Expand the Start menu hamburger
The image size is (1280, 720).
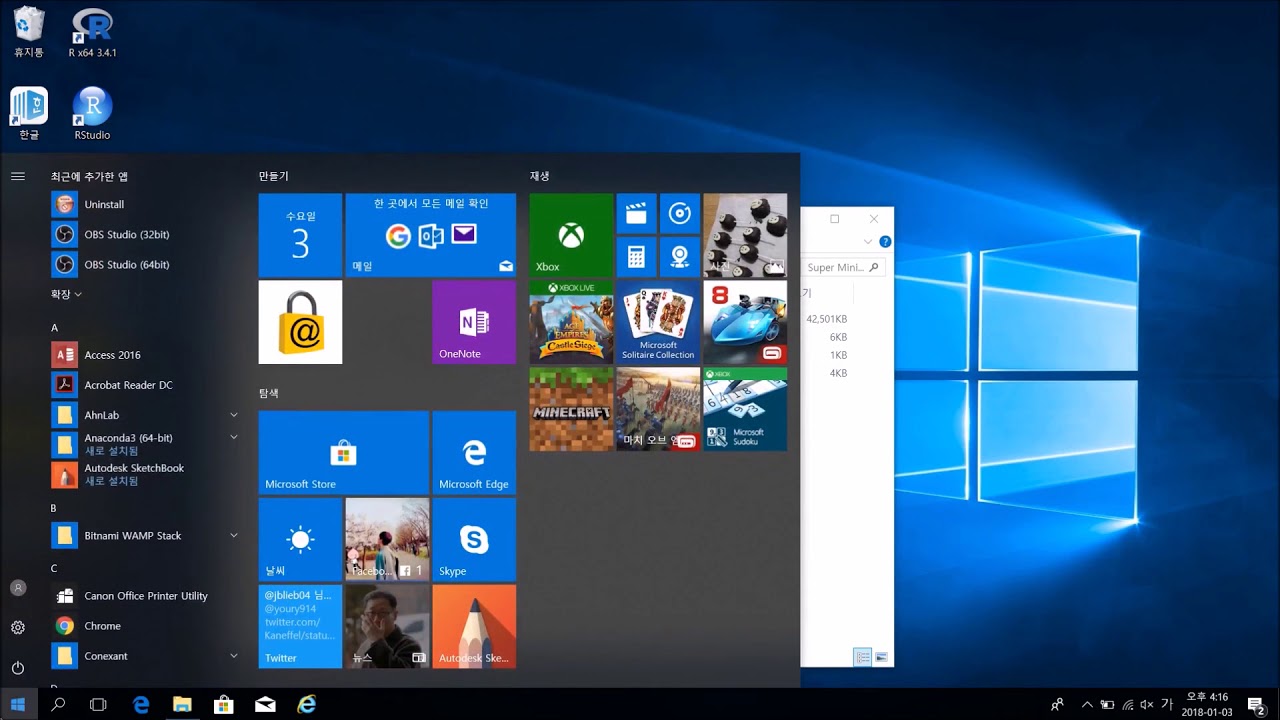coord(17,176)
